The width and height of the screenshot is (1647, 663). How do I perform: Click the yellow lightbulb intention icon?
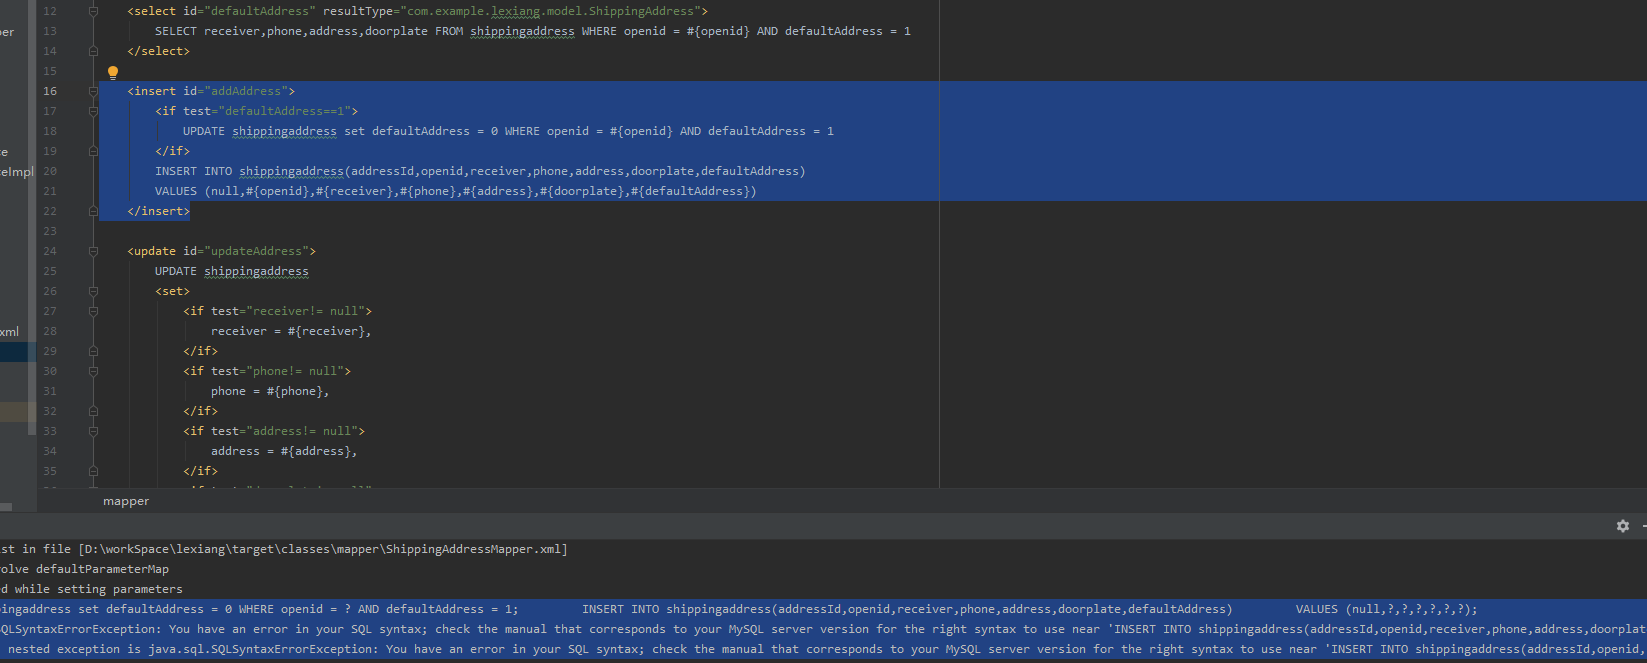point(113,72)
